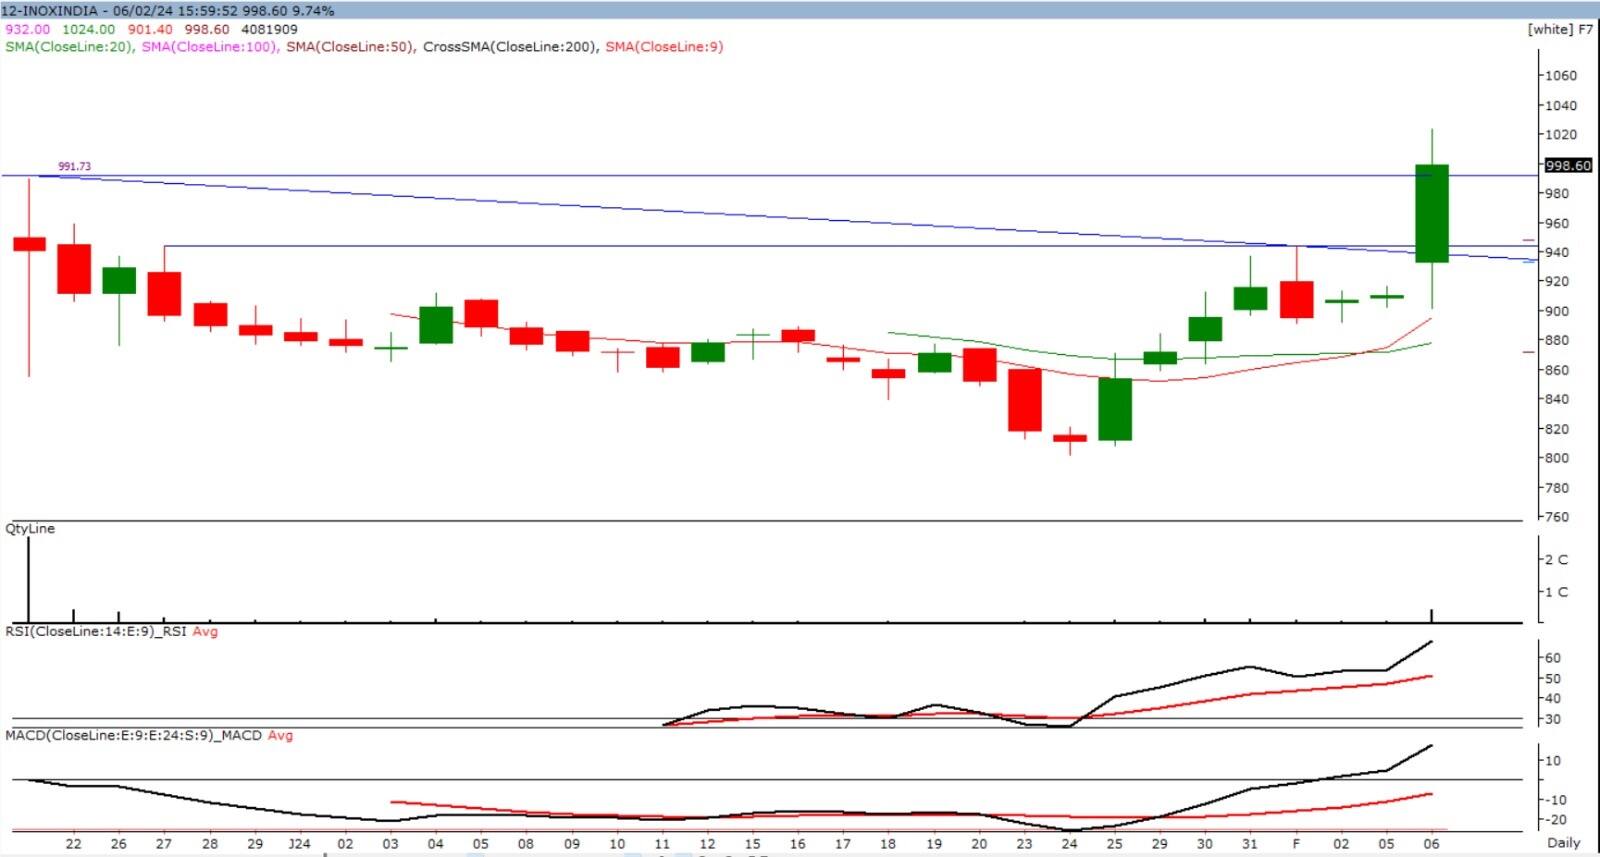The height and width of the screenshot is (857, 1600).
Task: Click the tallest volume bar in QtyLine panel
Action: click(28, 578)
